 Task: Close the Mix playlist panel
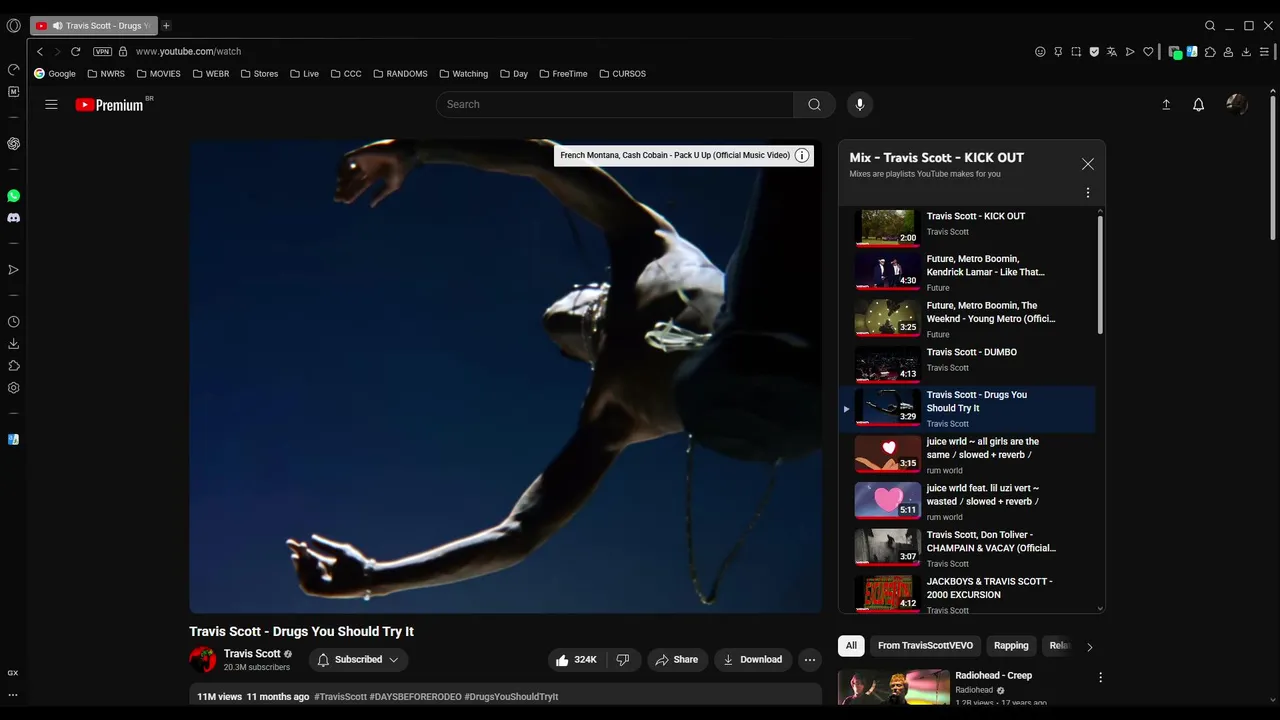(x=1088, y=164)
